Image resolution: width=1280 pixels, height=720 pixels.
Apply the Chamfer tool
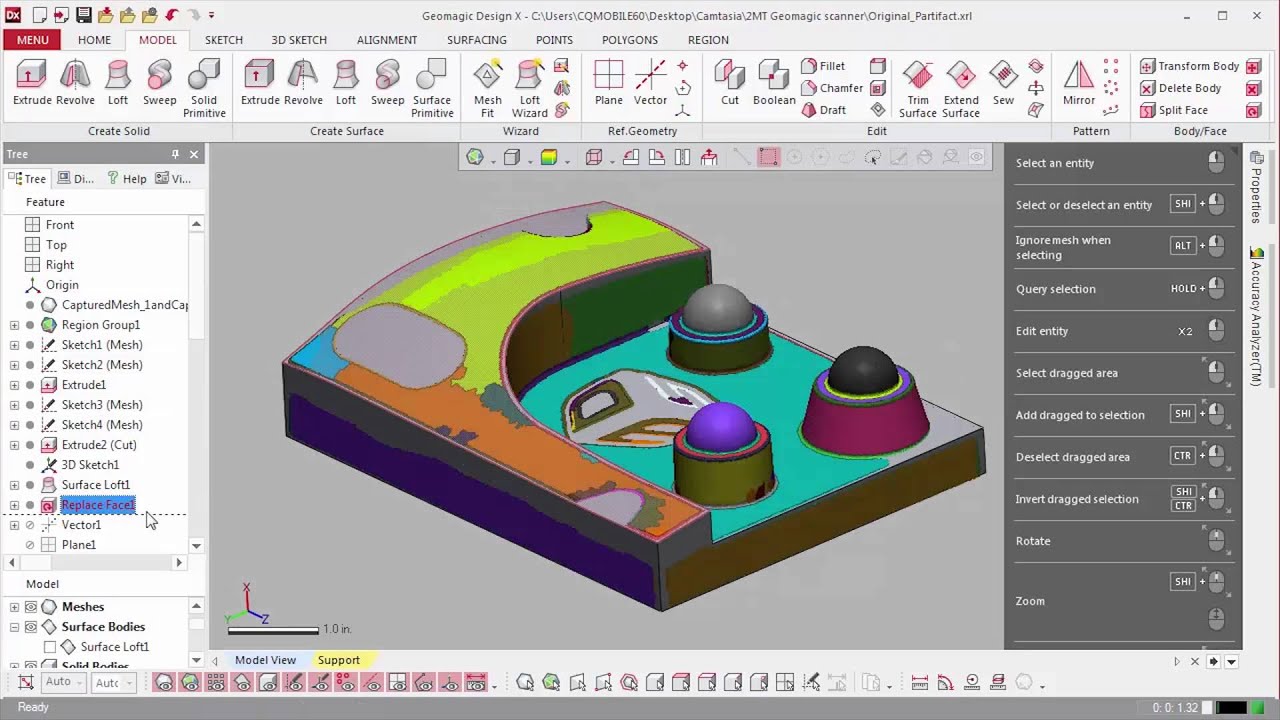tap(832, 88)
